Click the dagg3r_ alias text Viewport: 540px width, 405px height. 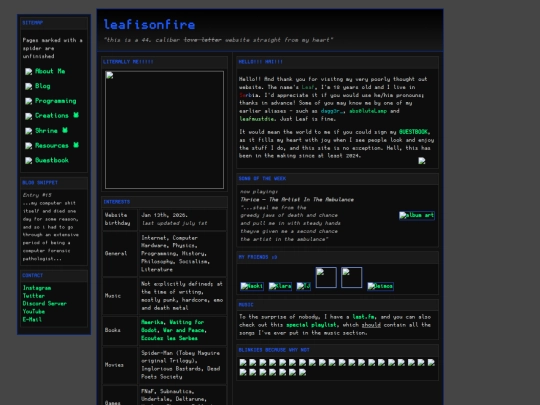click(333, 111)
